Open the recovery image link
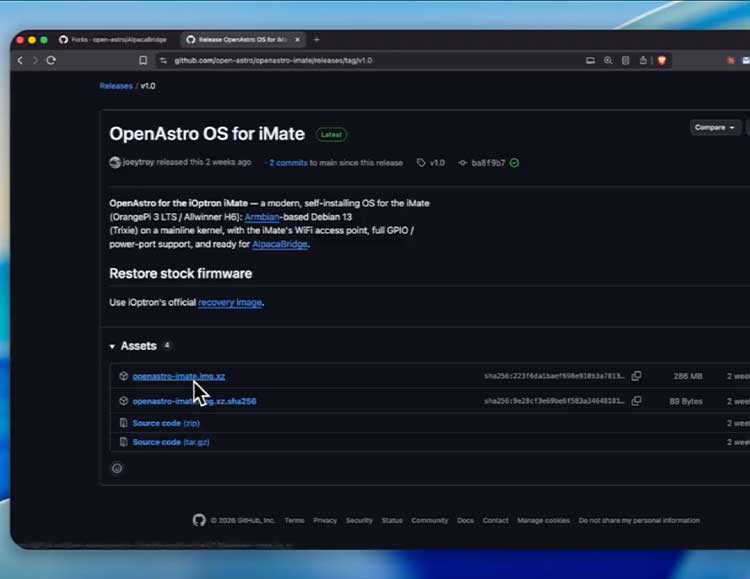 [x=230, y=302]
